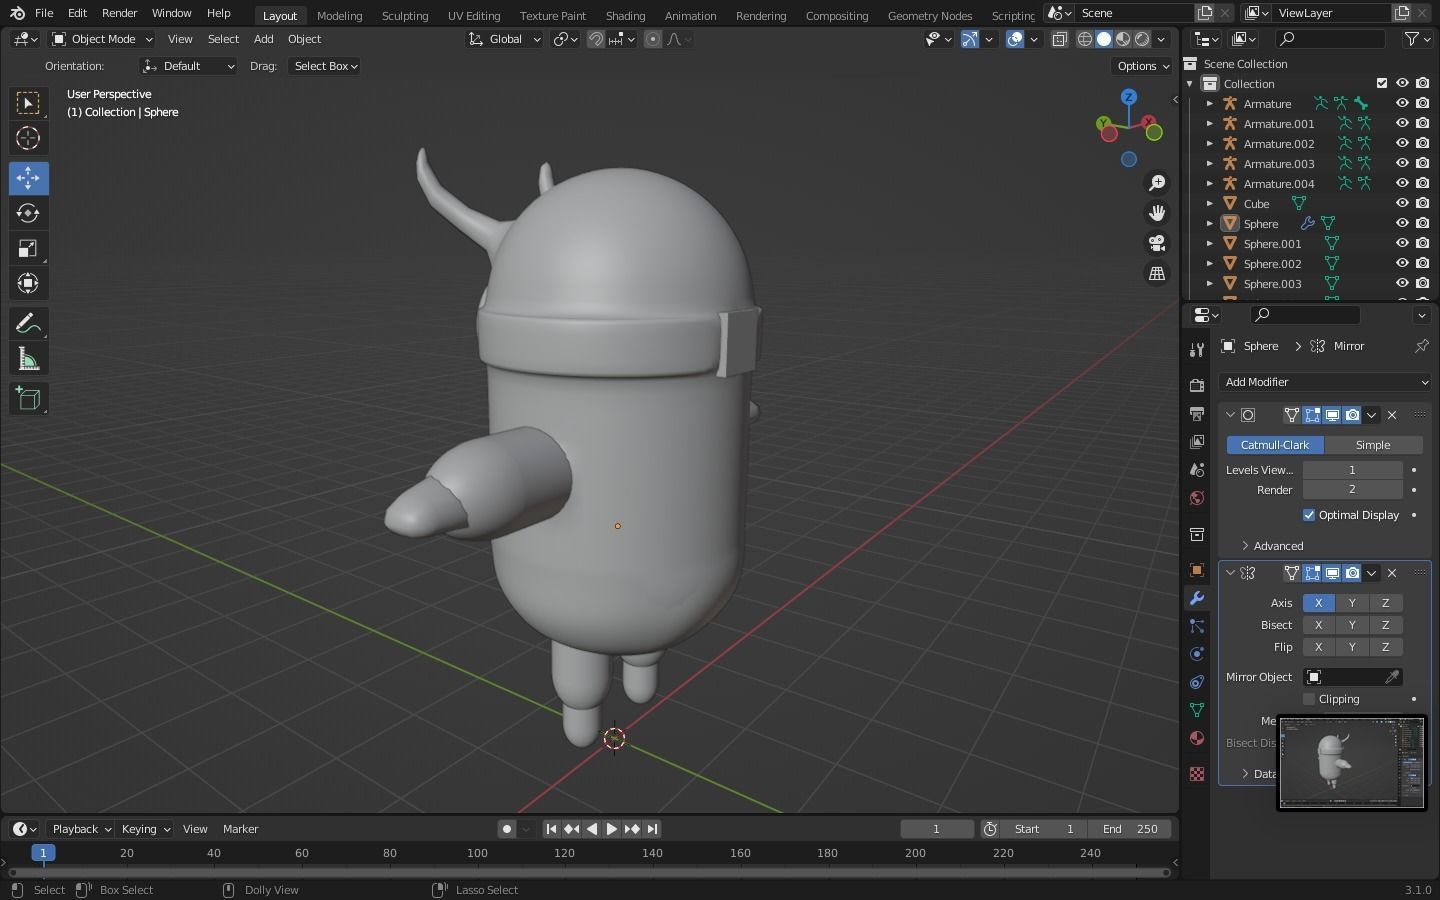Select the Add Cube tool
Image resolution: width=1440 pixels, height=900 pixels.
click(28, 399)
